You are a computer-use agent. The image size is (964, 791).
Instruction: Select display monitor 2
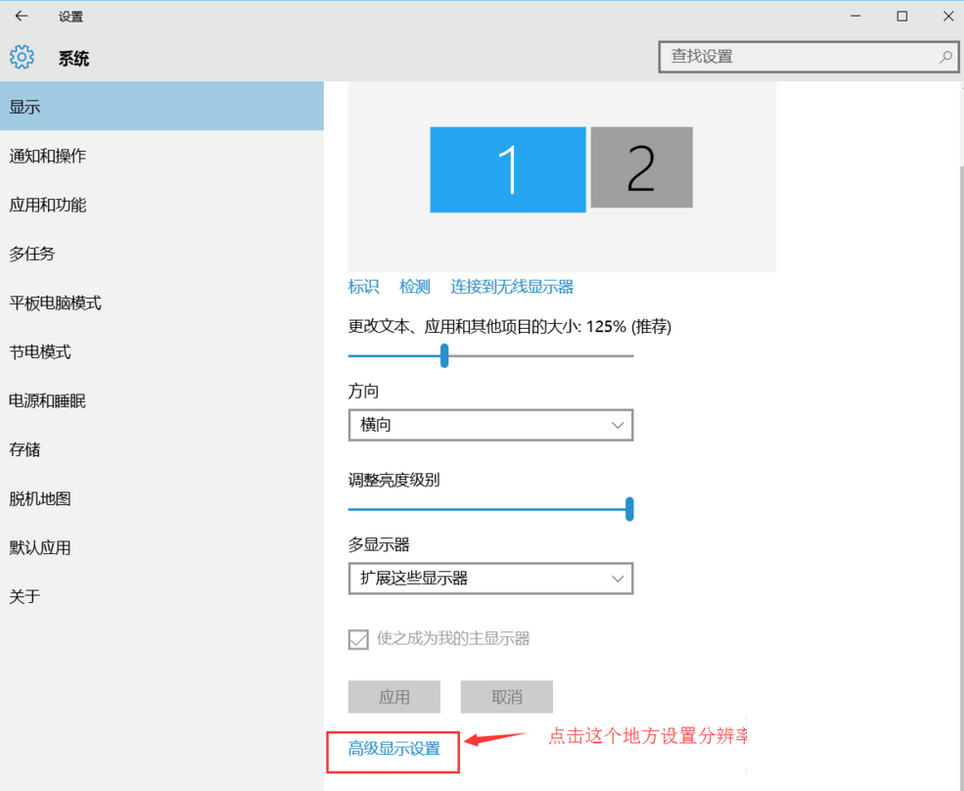pyautogui.click(x=641, y=167)
